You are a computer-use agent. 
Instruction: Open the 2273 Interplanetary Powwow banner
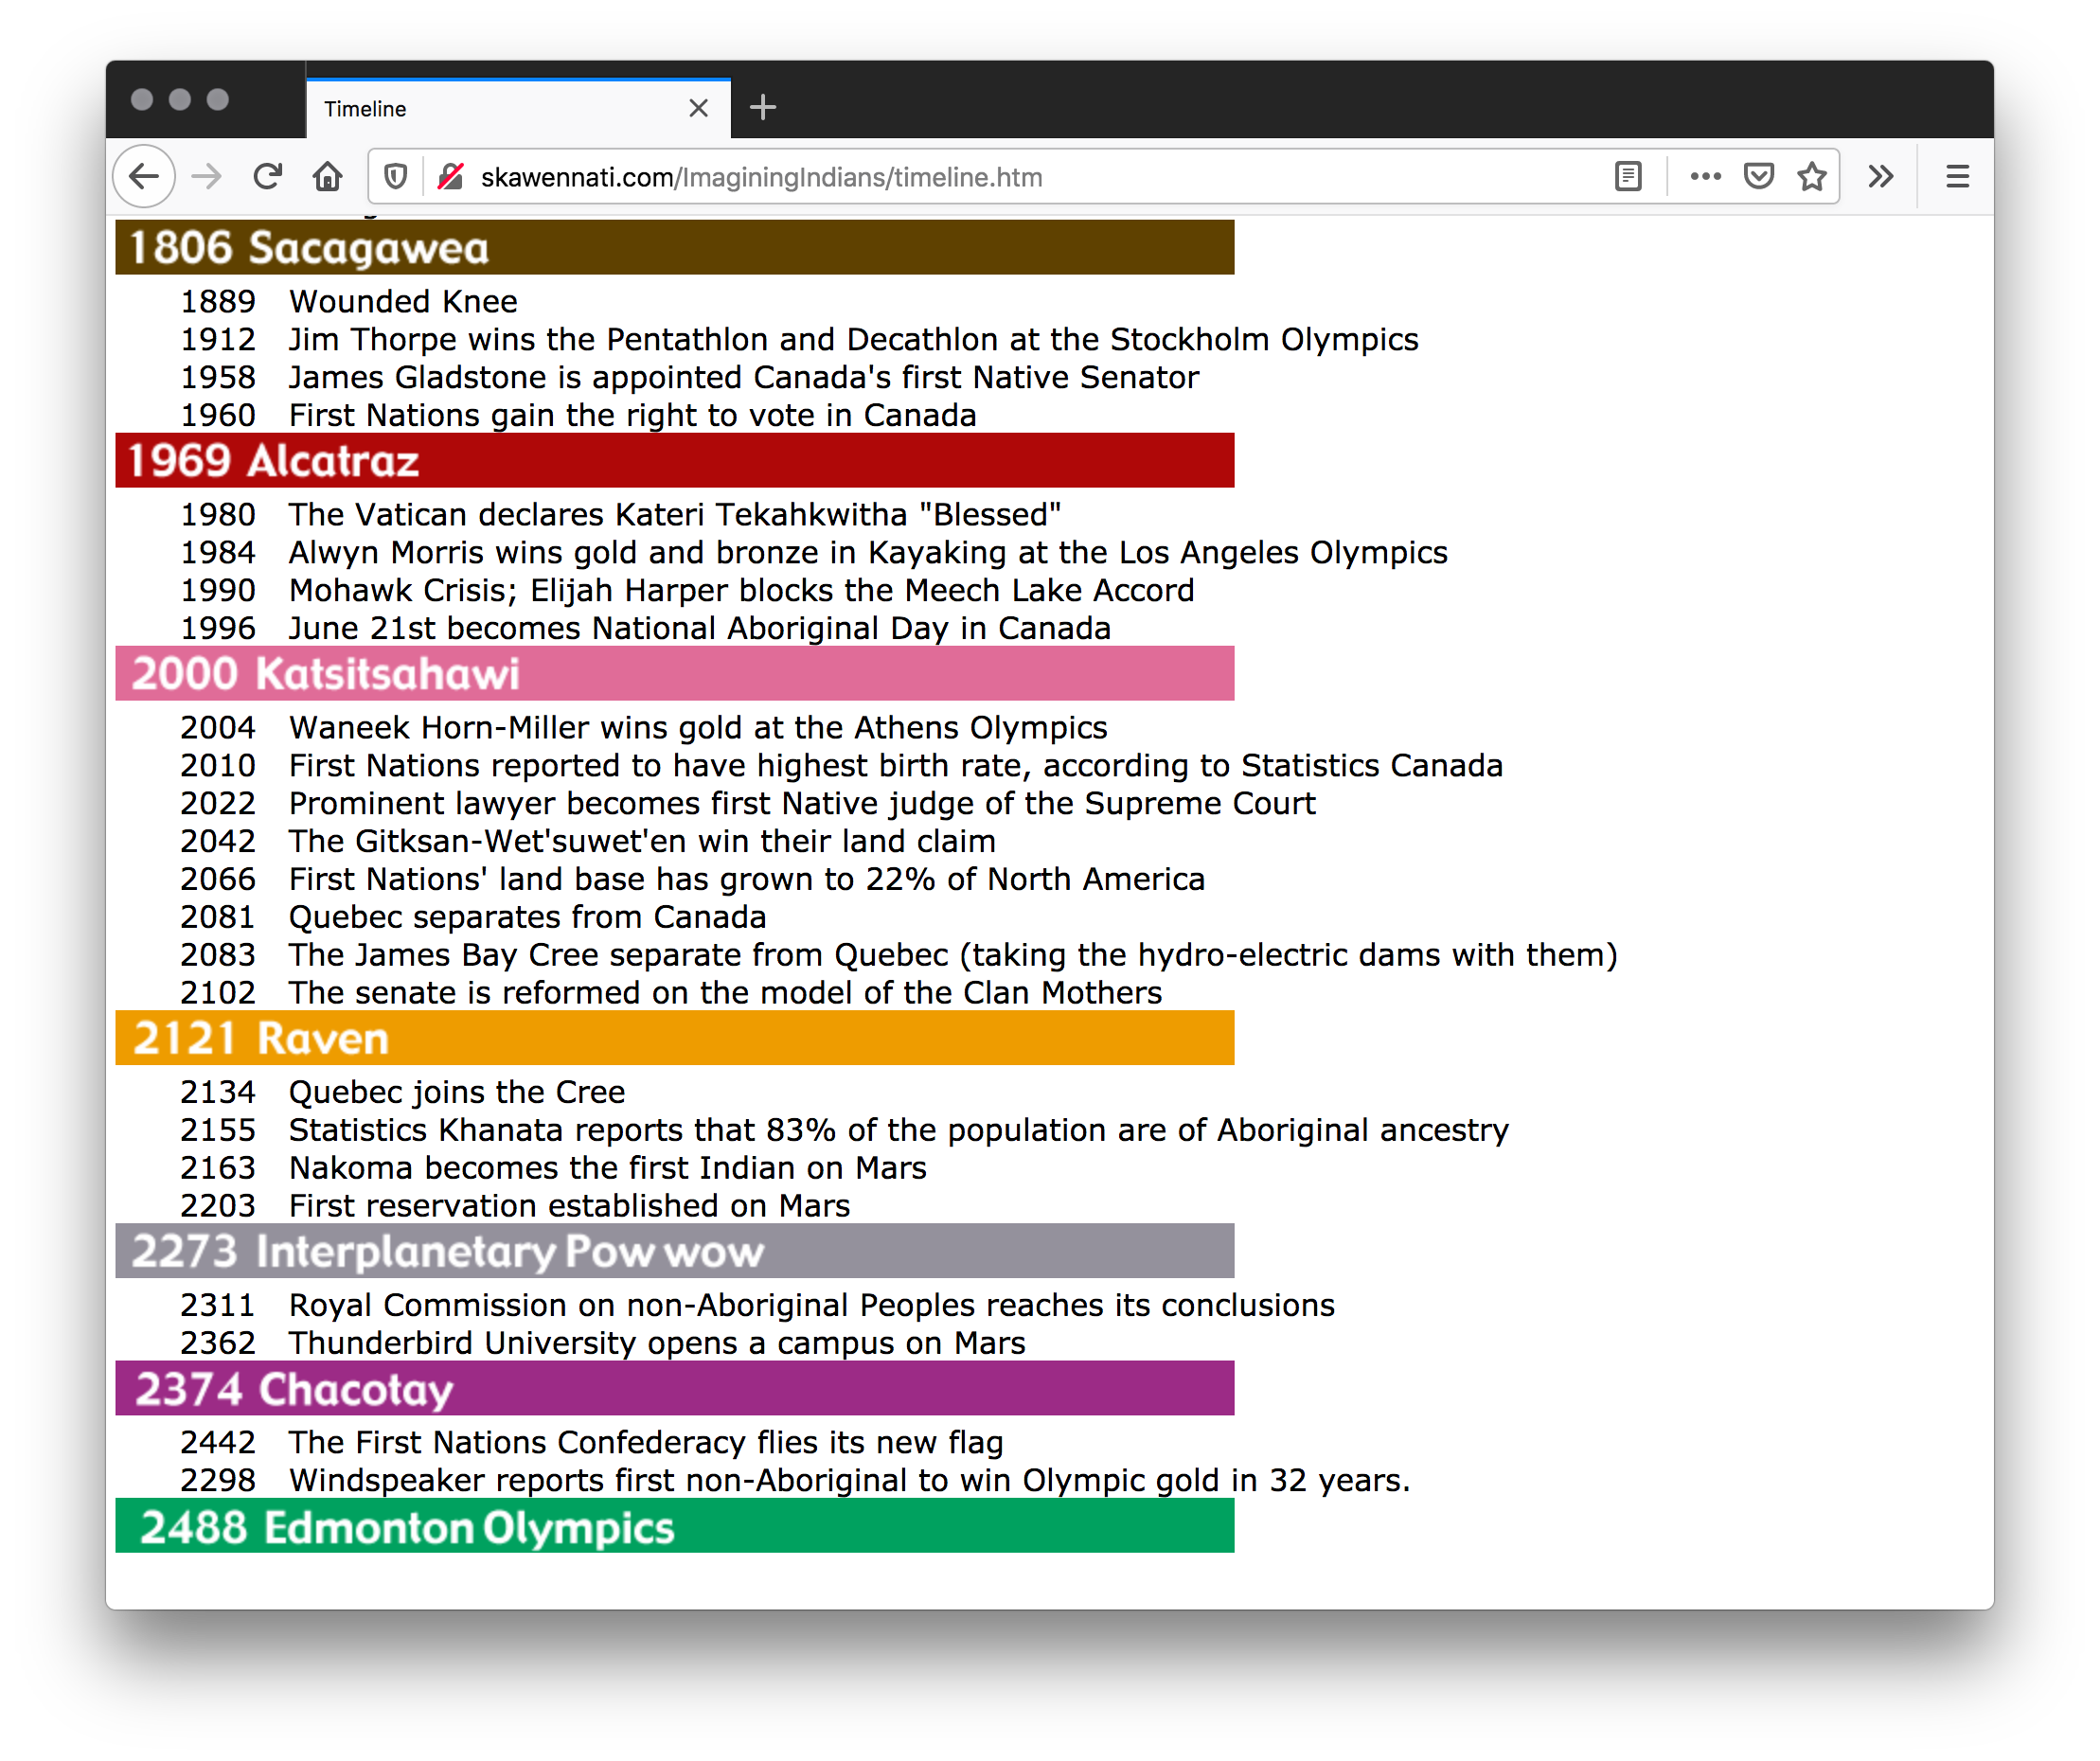click(675, 1250)
